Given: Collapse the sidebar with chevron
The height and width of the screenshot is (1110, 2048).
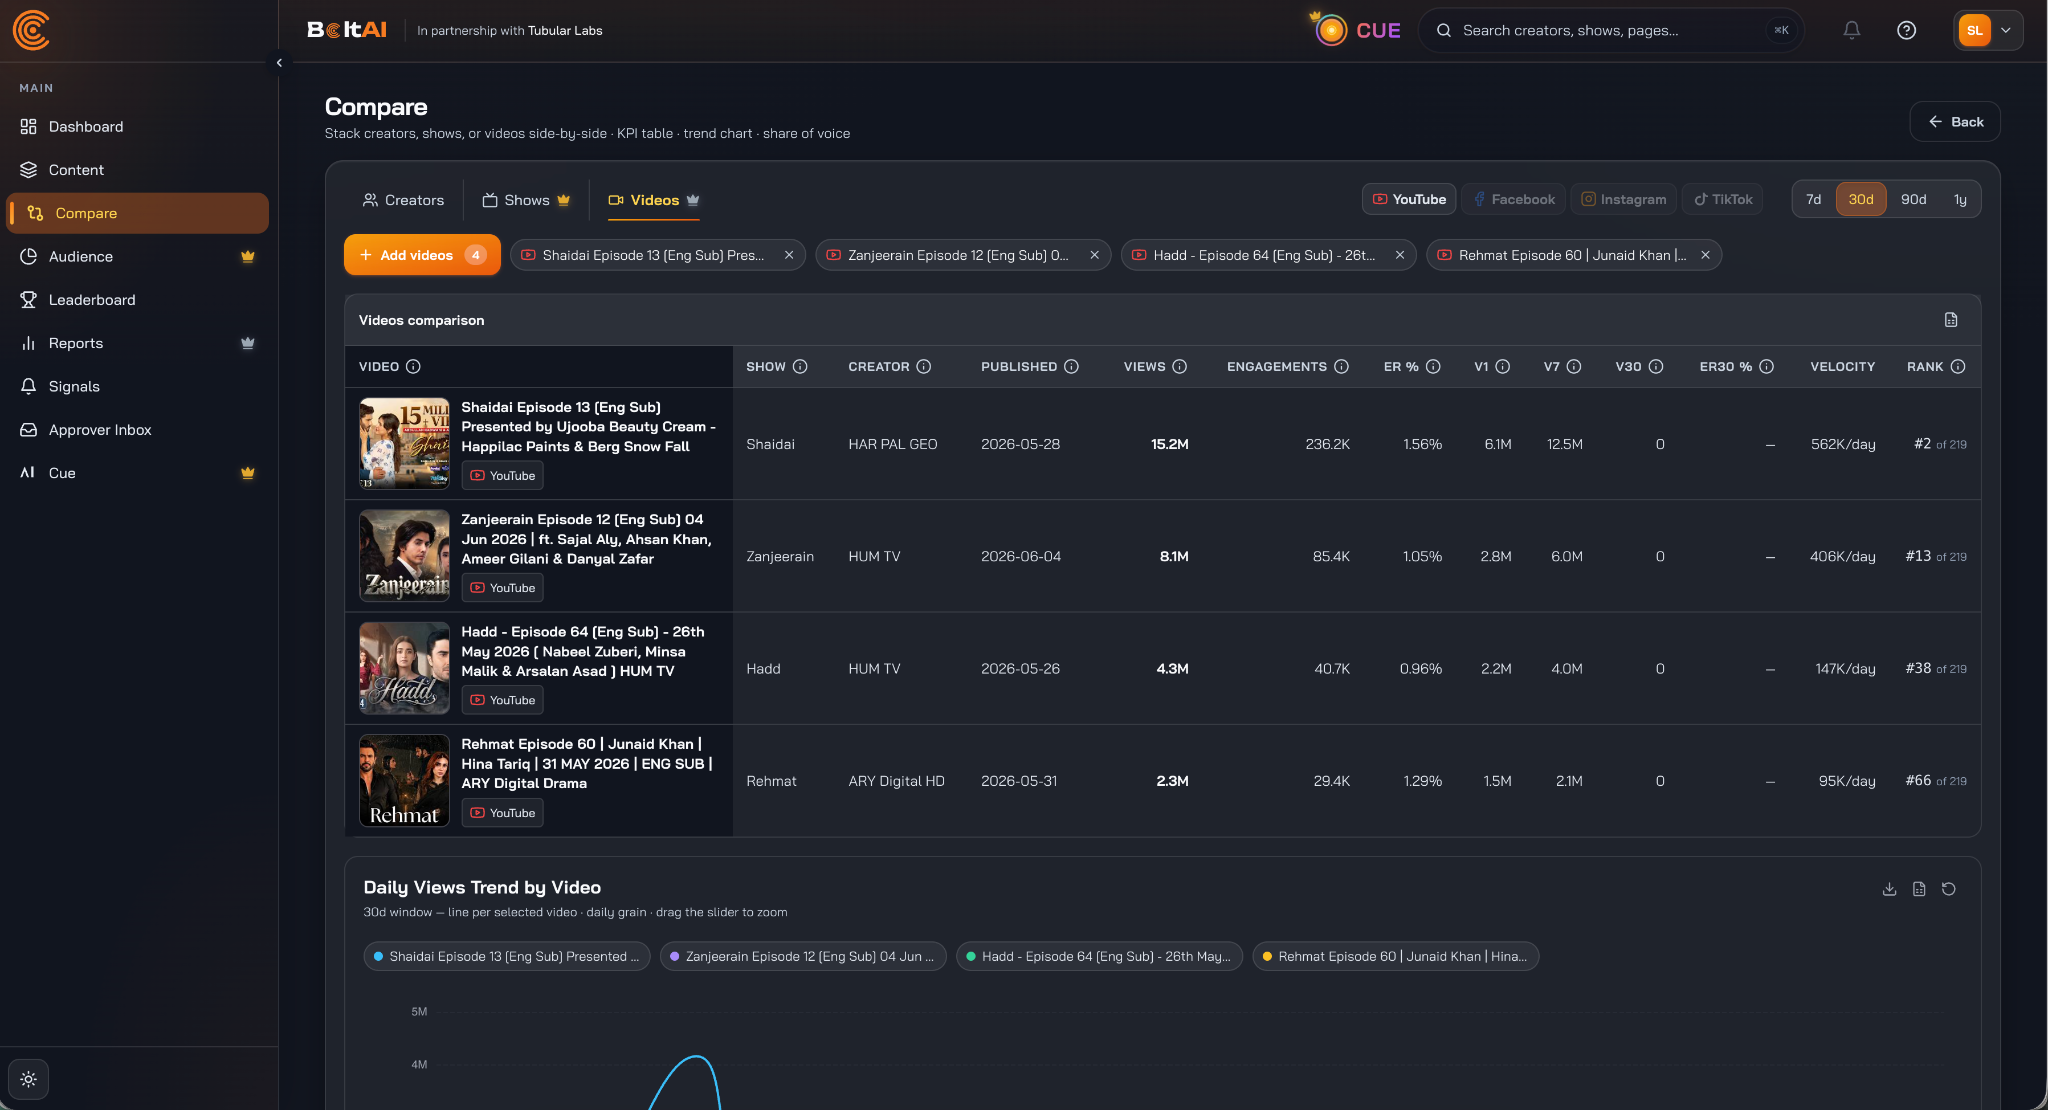Looking at the screenshot, I should [x=279, y=62].
